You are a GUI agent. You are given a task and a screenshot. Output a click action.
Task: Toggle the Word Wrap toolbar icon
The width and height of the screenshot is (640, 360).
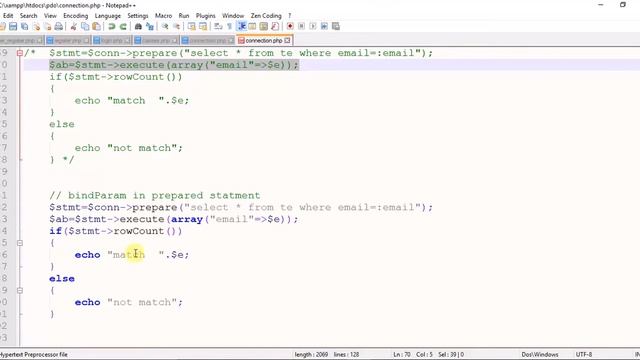(x=218, y=27)
